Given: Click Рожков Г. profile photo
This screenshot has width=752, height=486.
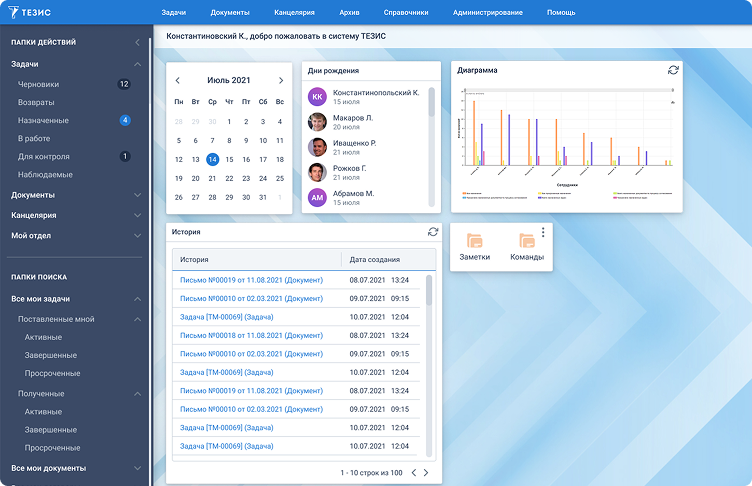Looking at the screenshot, I should click(317, 172).
